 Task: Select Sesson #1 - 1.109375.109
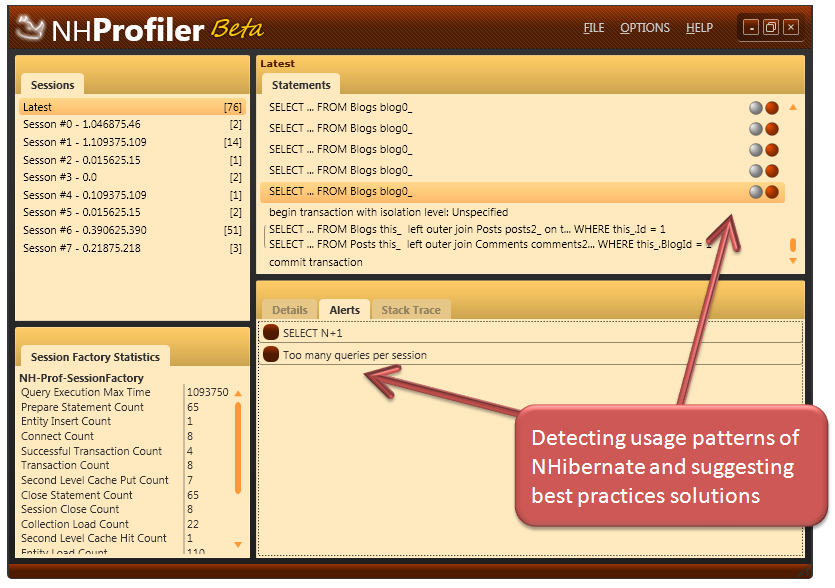coord(132,142)
